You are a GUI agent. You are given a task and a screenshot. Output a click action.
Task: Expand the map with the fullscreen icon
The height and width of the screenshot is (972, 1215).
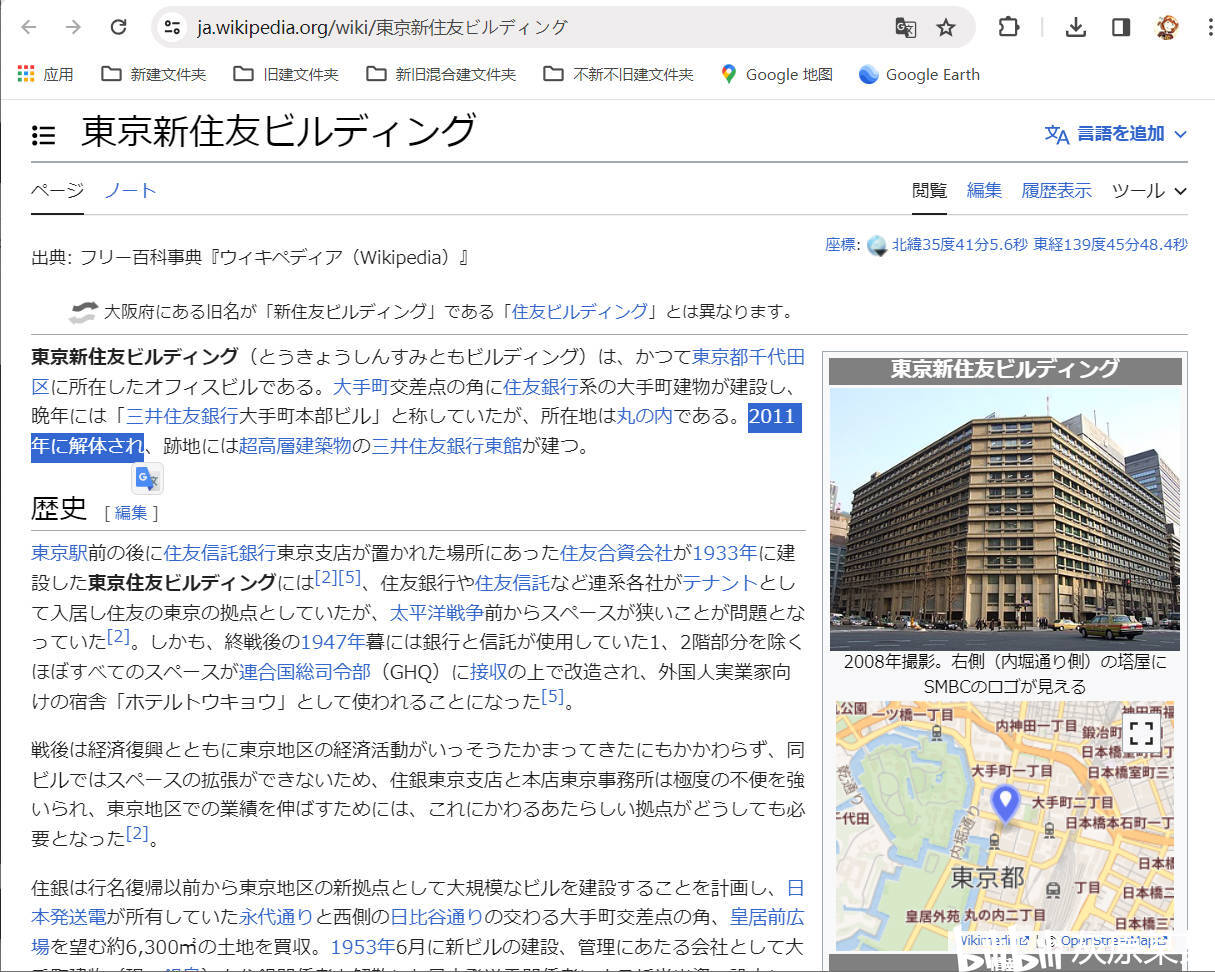point(1141,733)
